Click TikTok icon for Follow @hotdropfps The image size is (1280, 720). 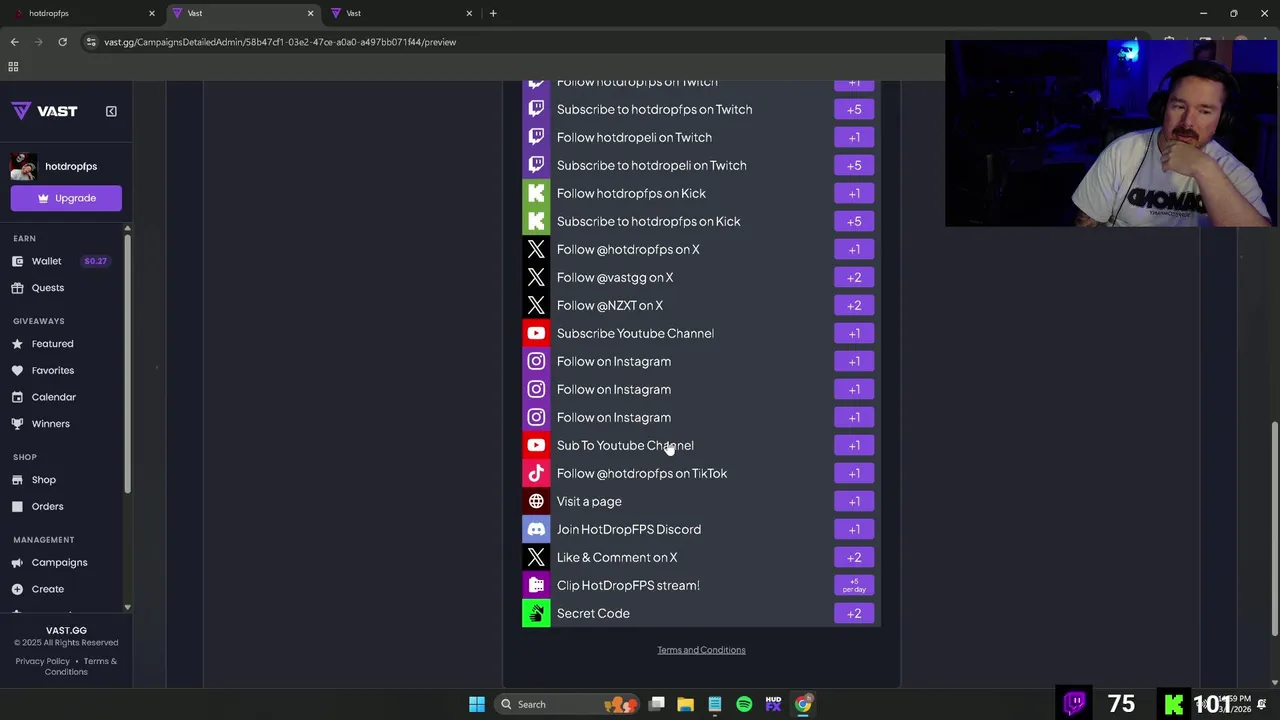[536, 473]
